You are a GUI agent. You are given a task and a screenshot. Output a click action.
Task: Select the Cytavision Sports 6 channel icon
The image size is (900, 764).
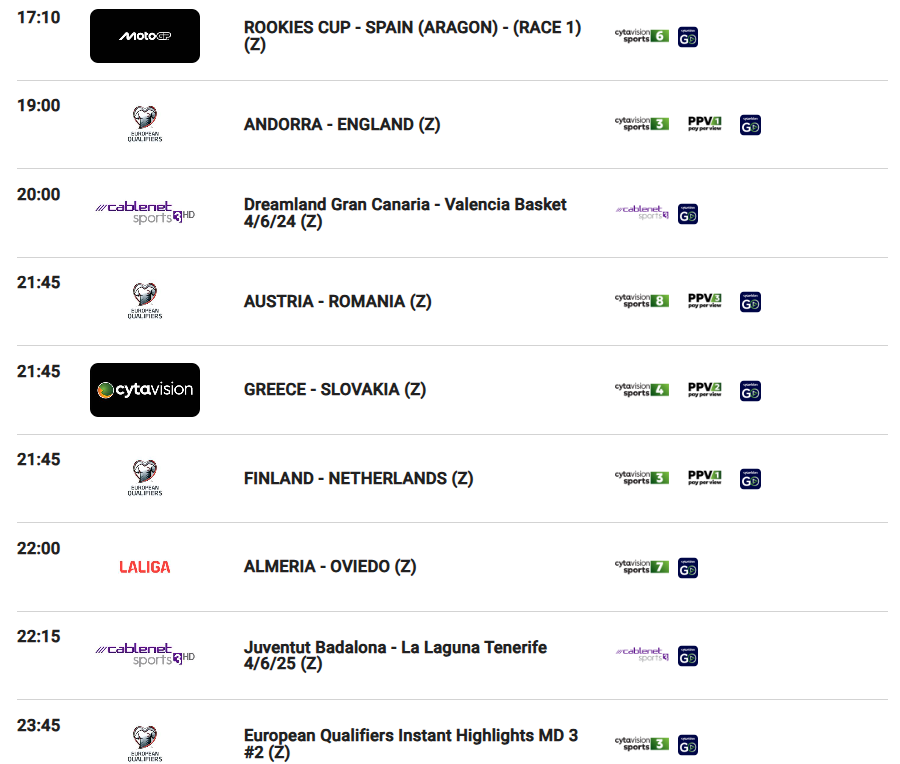(x=642, y=36)
